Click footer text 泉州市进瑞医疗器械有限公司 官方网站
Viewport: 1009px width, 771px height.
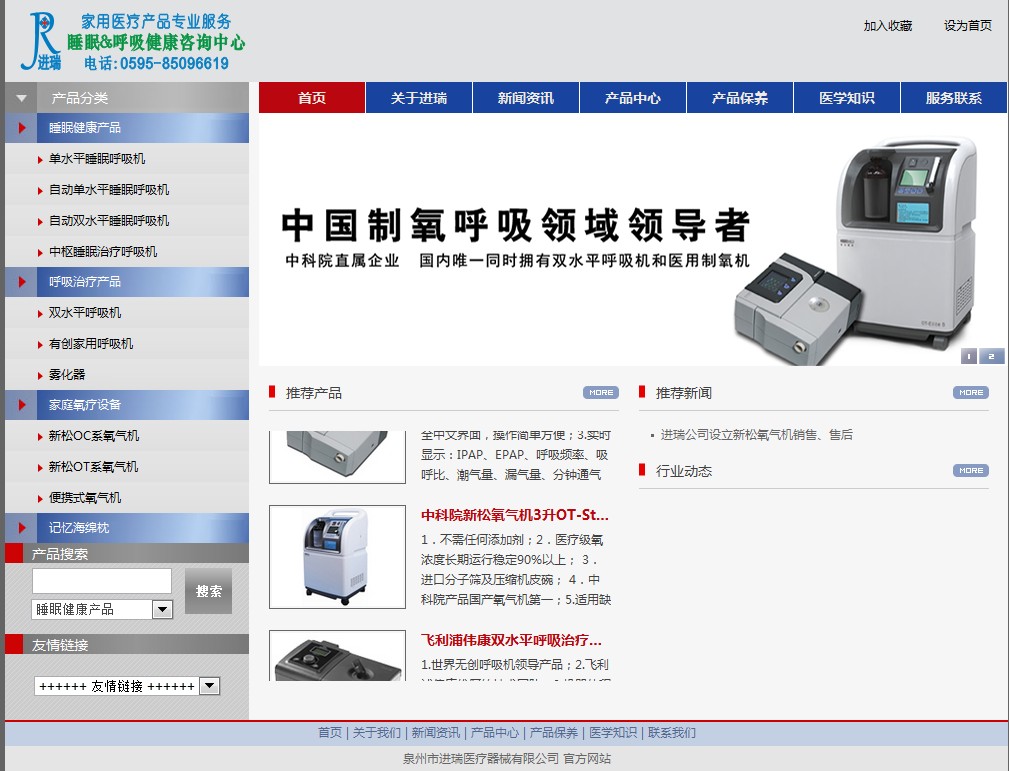point(506,759)
